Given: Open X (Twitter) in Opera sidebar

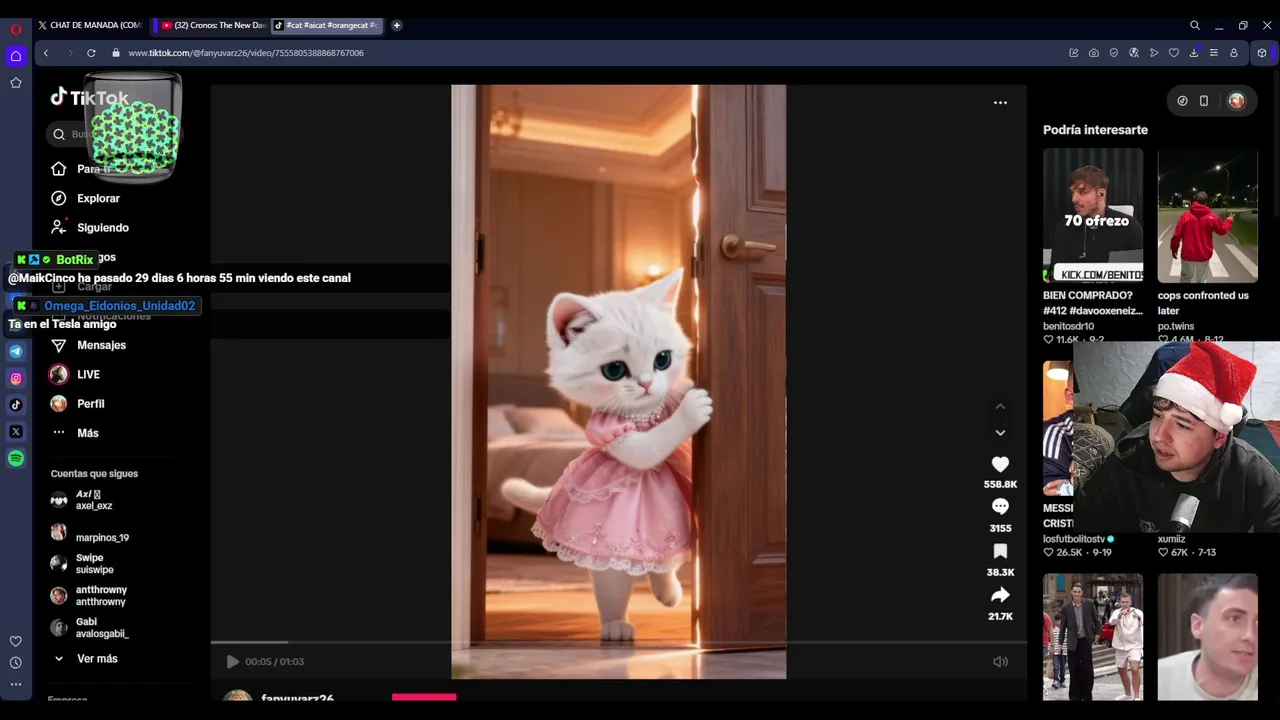Looking at the screenshot, I should click(16, 432).
